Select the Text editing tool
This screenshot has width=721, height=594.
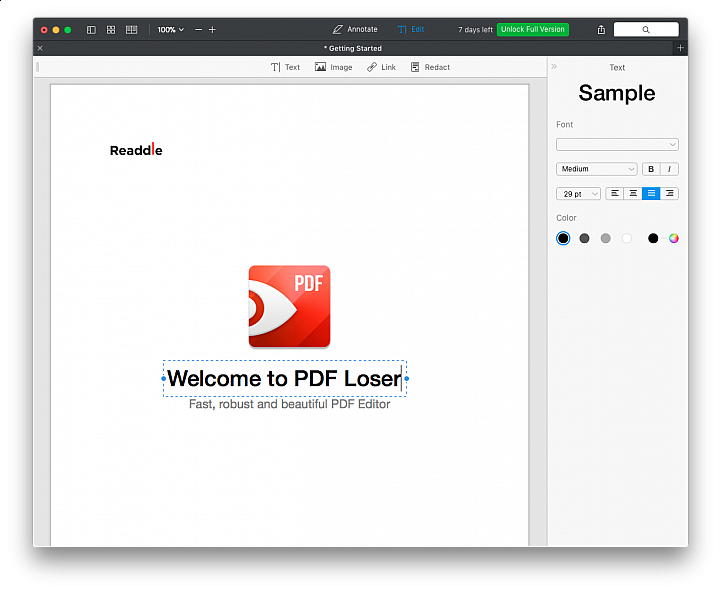[285, 67]
